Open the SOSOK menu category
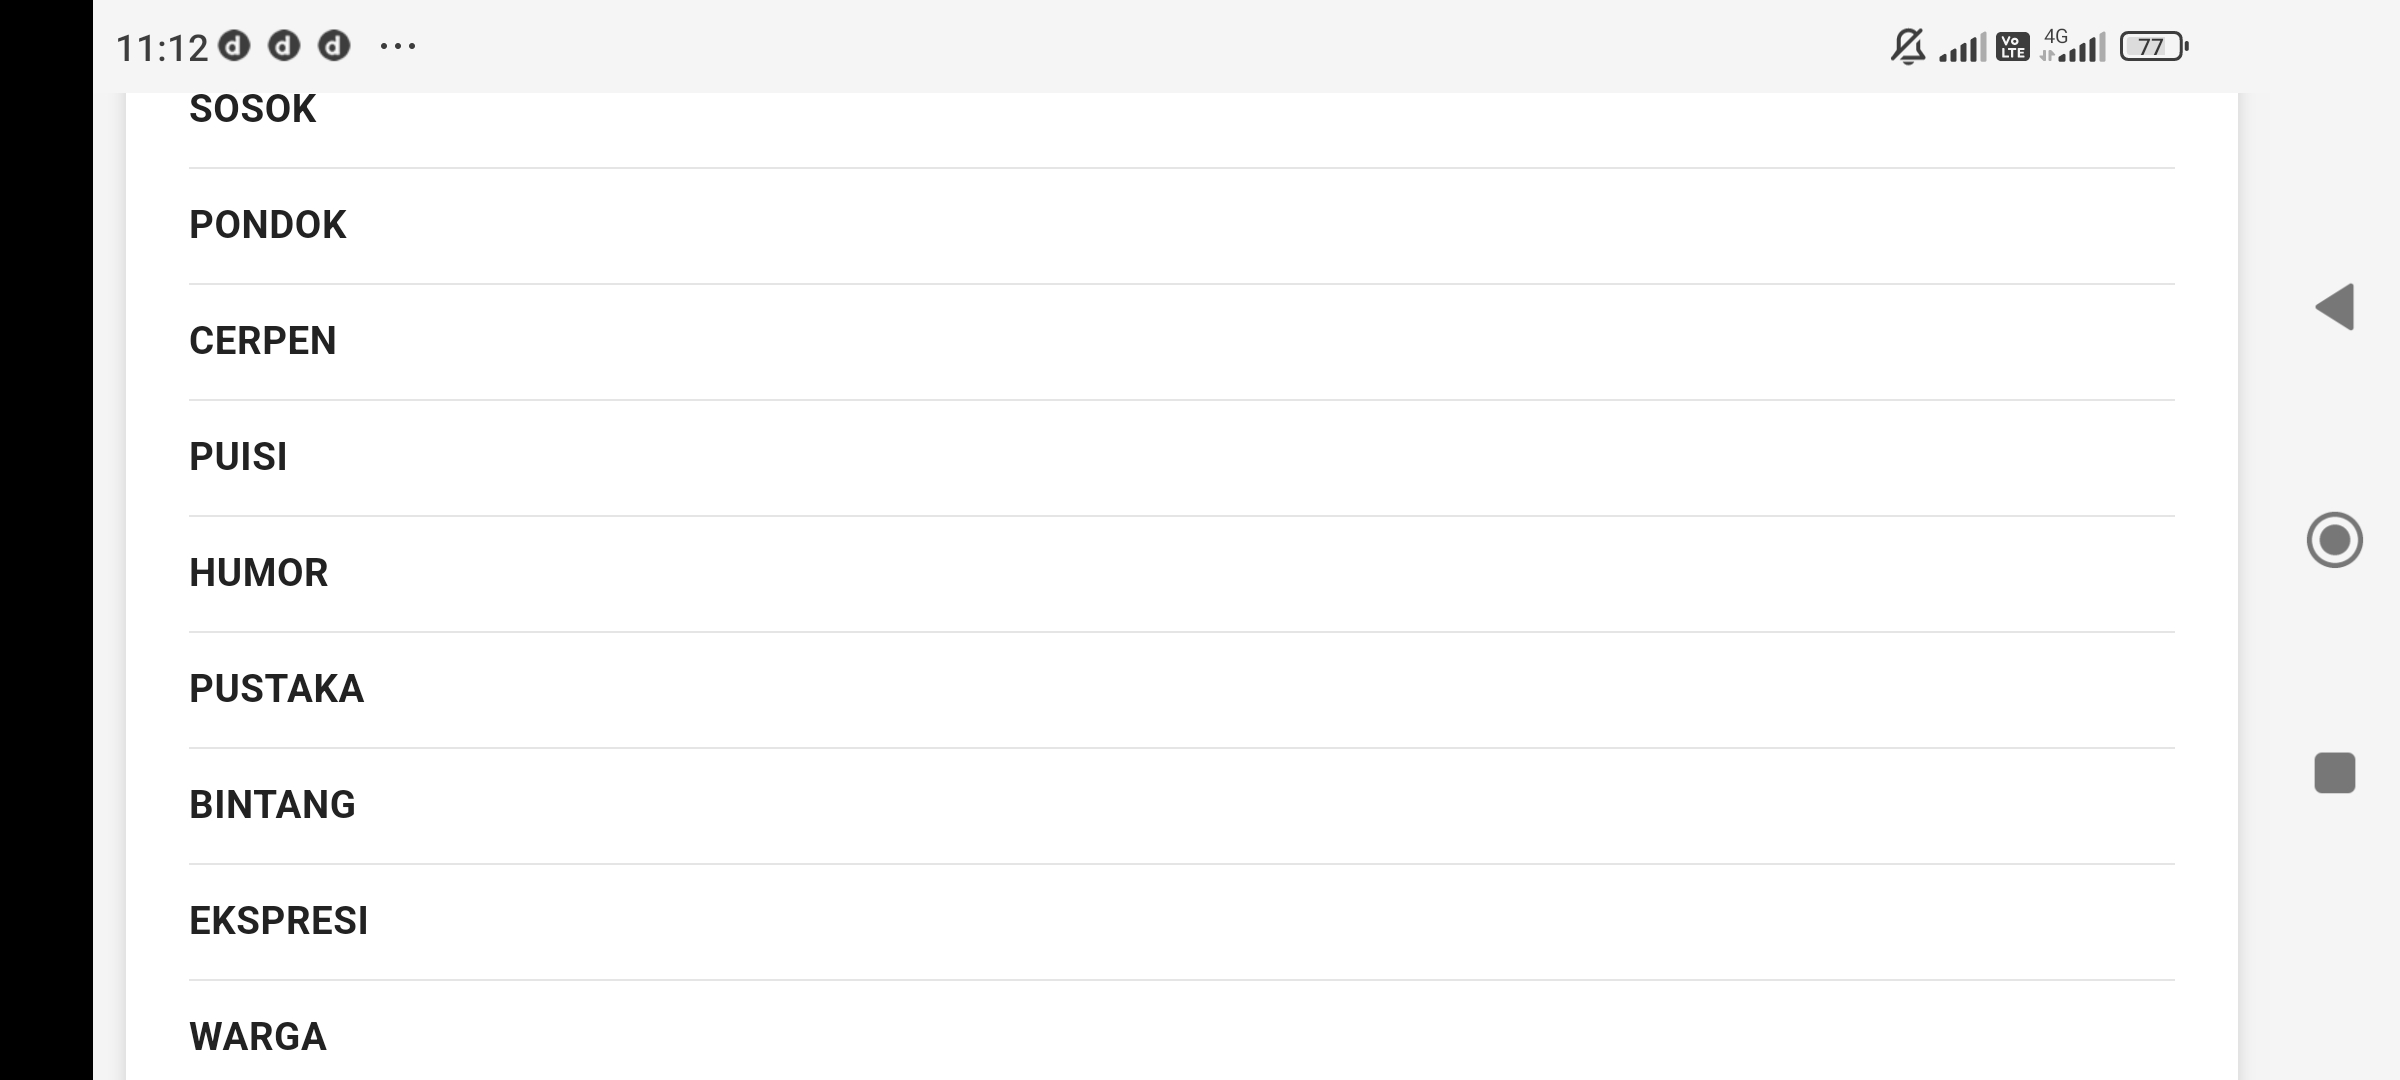The height and width of the screenshot is (1080, 2400). [x=253, y=109]
